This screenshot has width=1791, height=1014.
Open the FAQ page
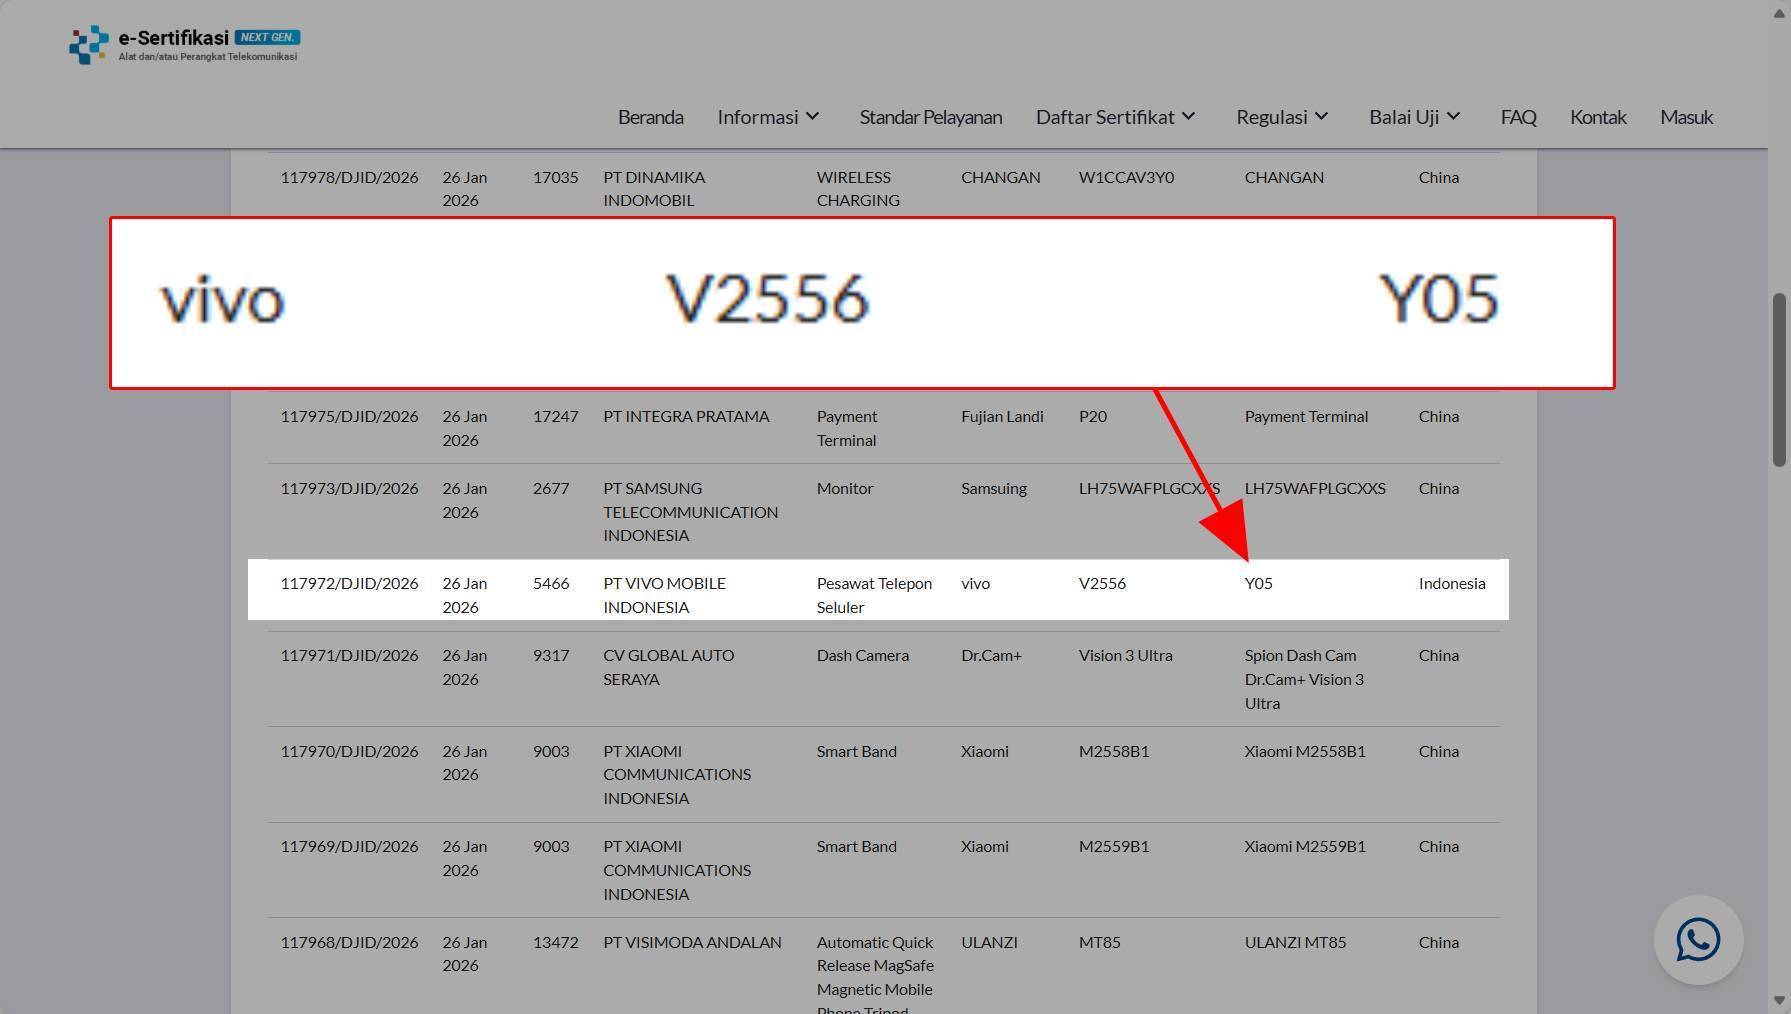click(x=1518, y=117)
